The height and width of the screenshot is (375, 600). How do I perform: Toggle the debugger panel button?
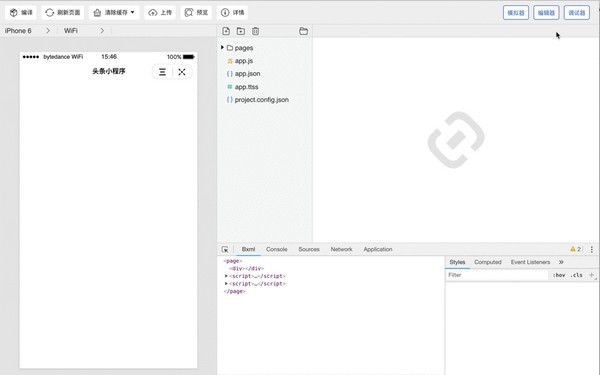577,13
